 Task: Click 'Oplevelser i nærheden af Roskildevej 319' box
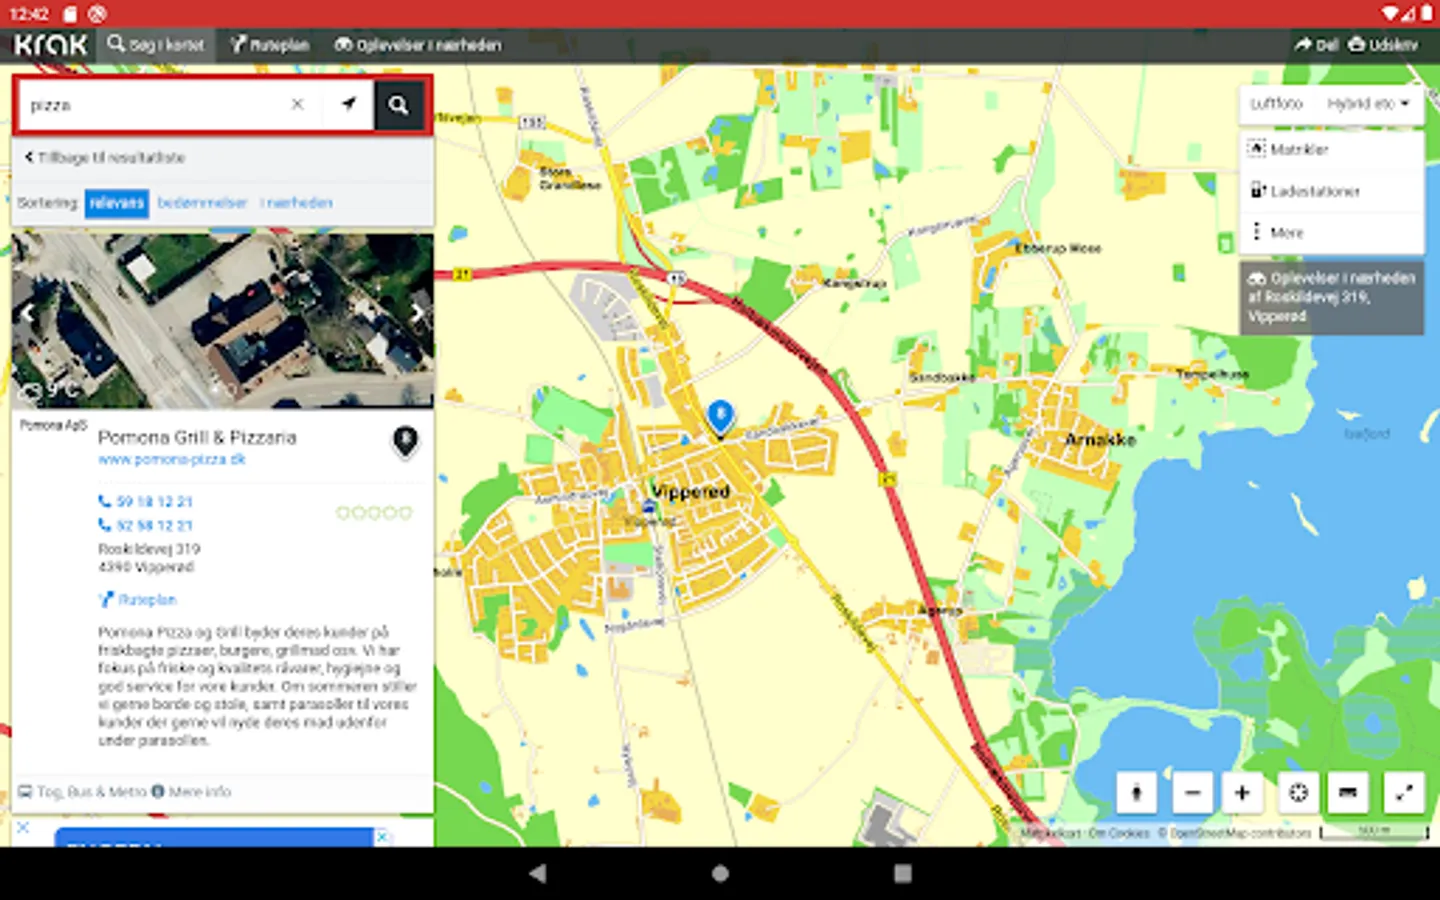tap(1332, 297)
